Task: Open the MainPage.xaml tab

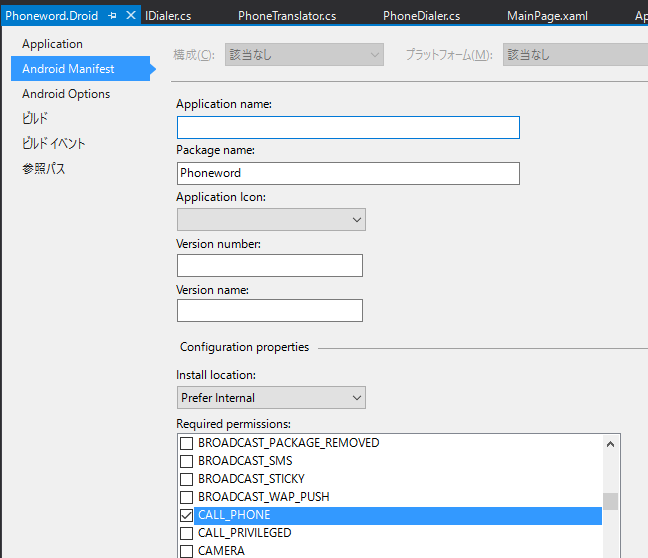Action: (x=547, y=16)
